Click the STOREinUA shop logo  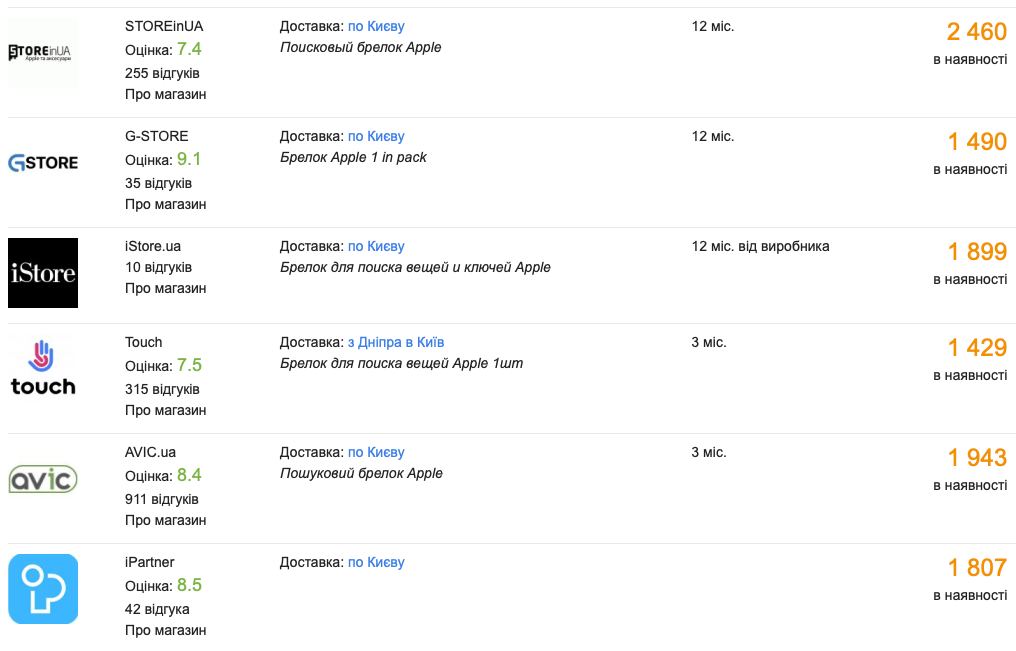pyautogui.click(x=43, y=53)
